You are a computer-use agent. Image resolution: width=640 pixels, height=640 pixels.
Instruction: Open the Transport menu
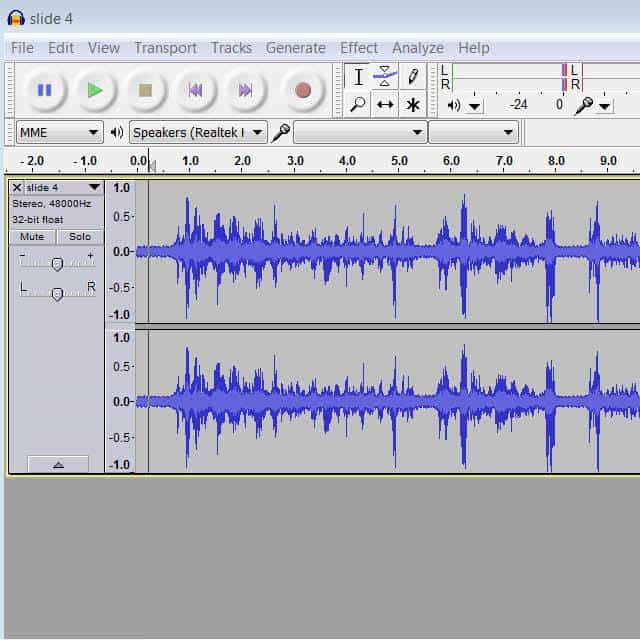point(165,48)
